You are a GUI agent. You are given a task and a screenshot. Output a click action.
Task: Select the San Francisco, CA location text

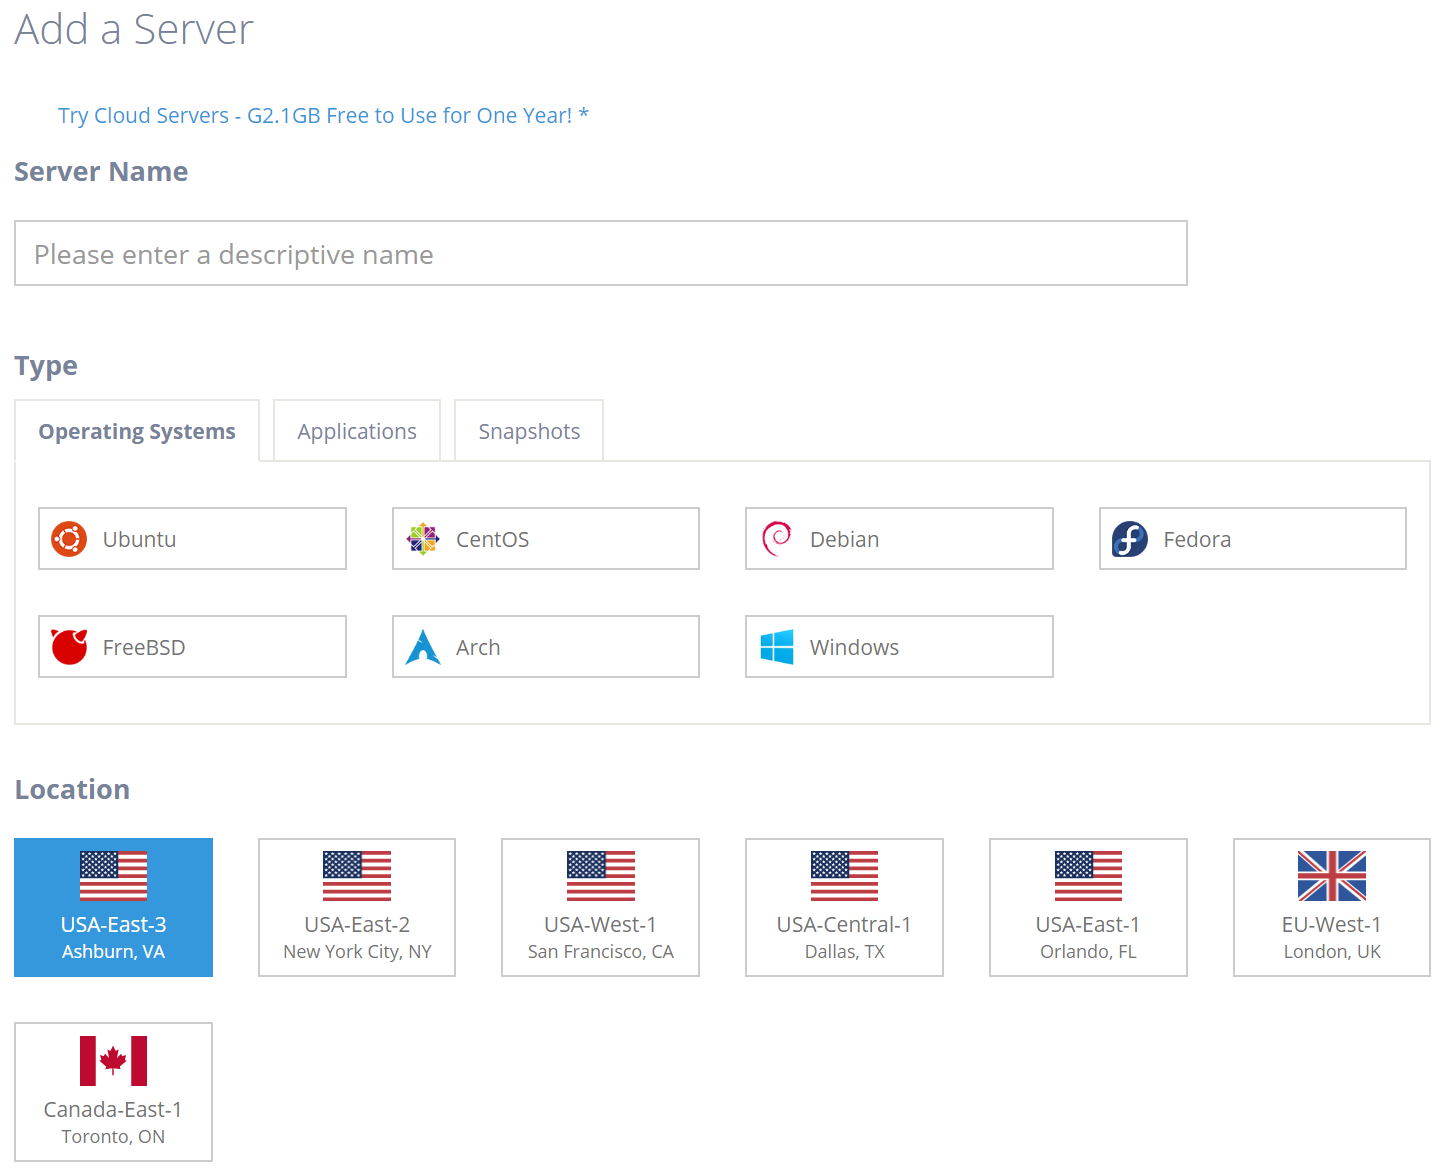click(x=601, y=952)
